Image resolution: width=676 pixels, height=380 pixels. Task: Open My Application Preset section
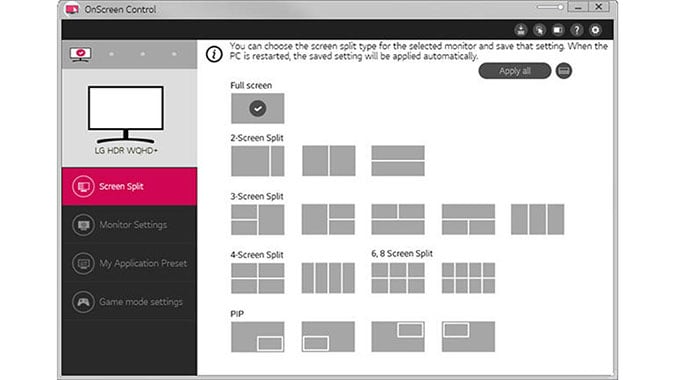coord(129,263)
